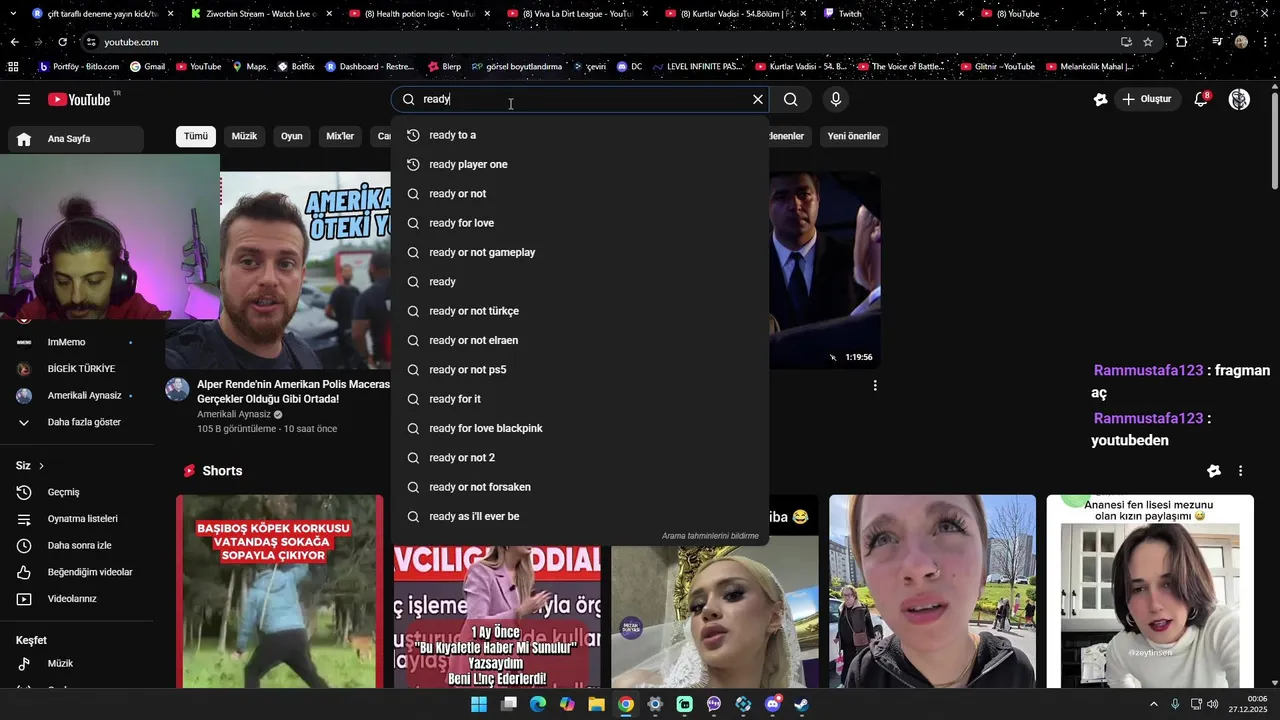
Task: Click inside the YouTube search field
Action: [x=580, y=99]
